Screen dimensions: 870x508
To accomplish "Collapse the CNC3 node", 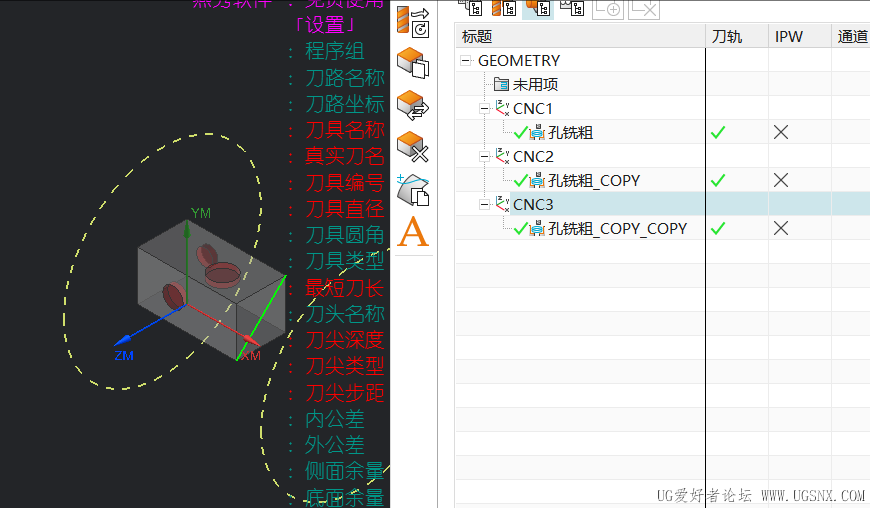I will (485, 205).
